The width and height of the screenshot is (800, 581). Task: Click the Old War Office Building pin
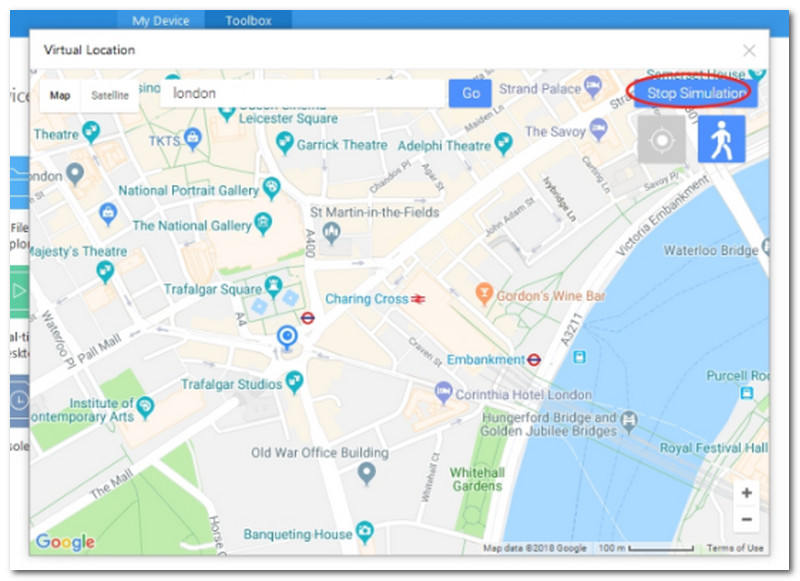pos(367,473)
